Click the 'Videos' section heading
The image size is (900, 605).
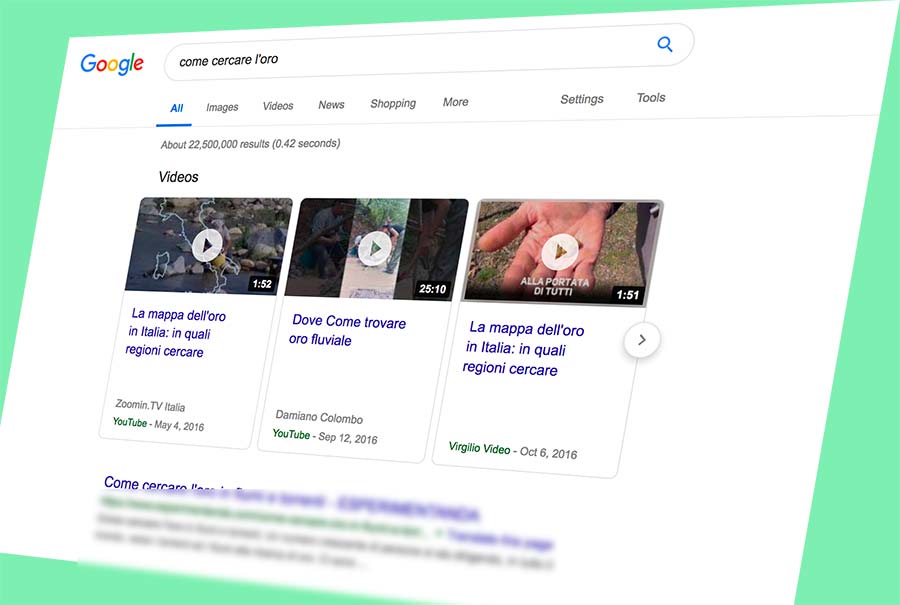pyautogui.click(x=179, y=177)
